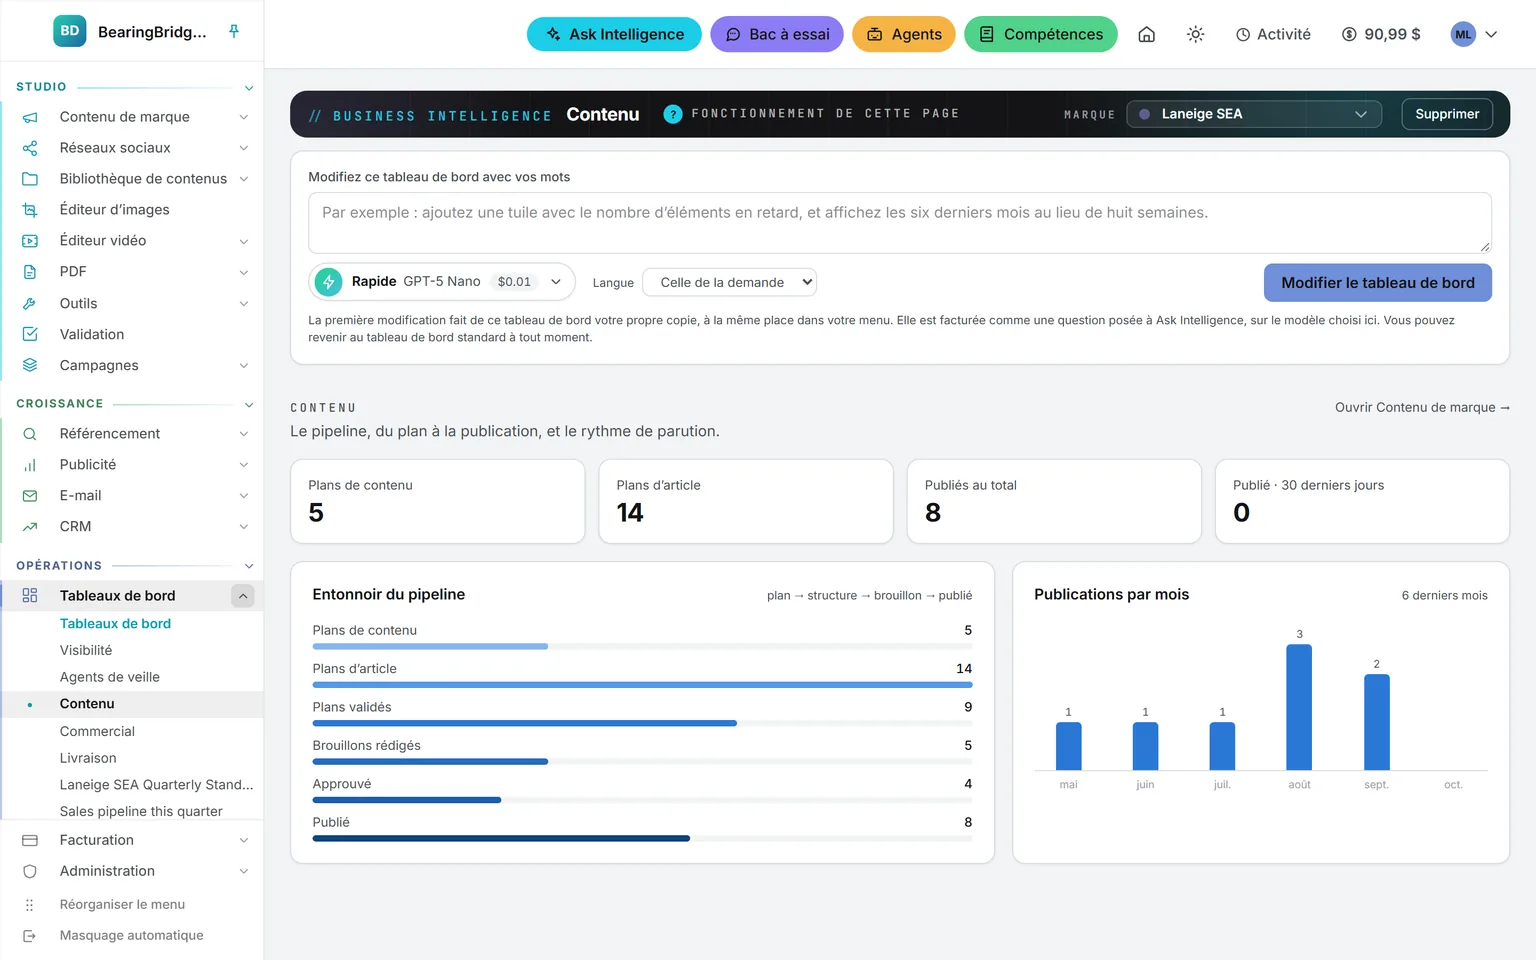
Task: Open the Marque dropdown Laneige SEA
Action: [x=1254, y=114]
